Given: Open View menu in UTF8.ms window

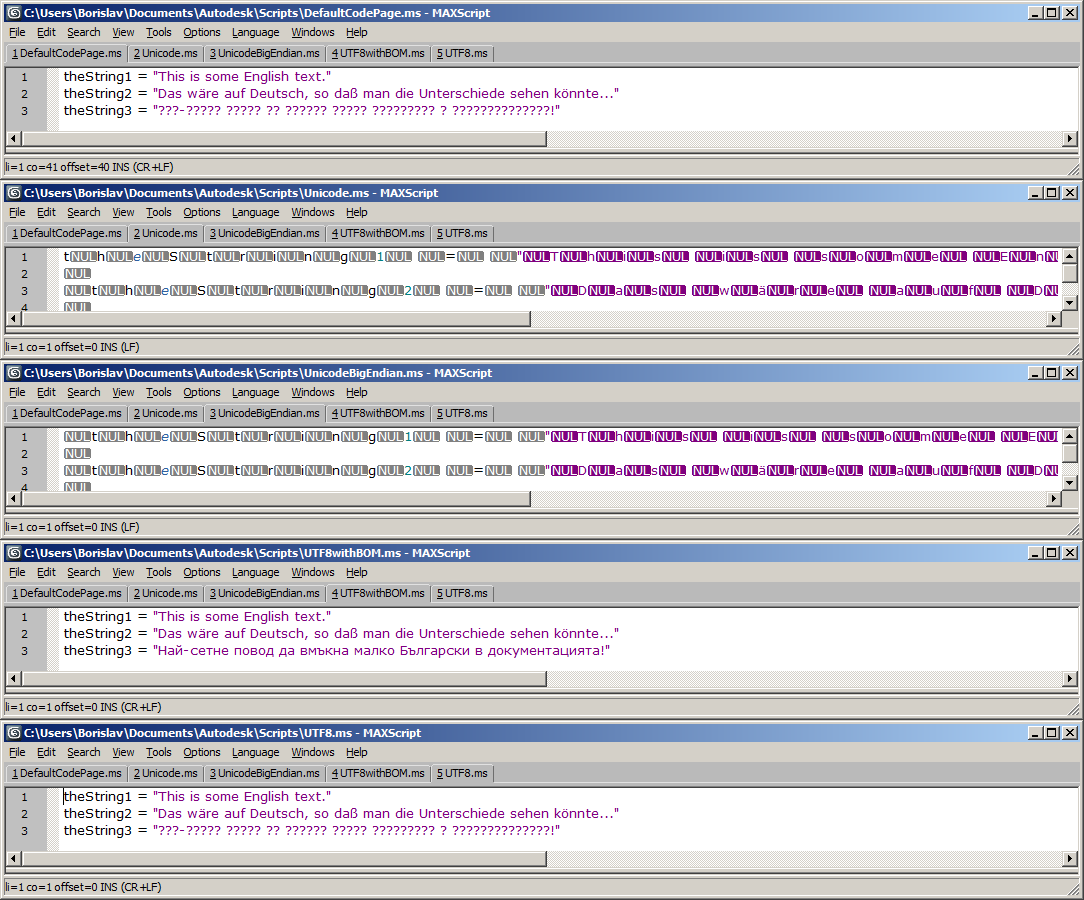Looking at the screenshot, I should pos(123,752).
